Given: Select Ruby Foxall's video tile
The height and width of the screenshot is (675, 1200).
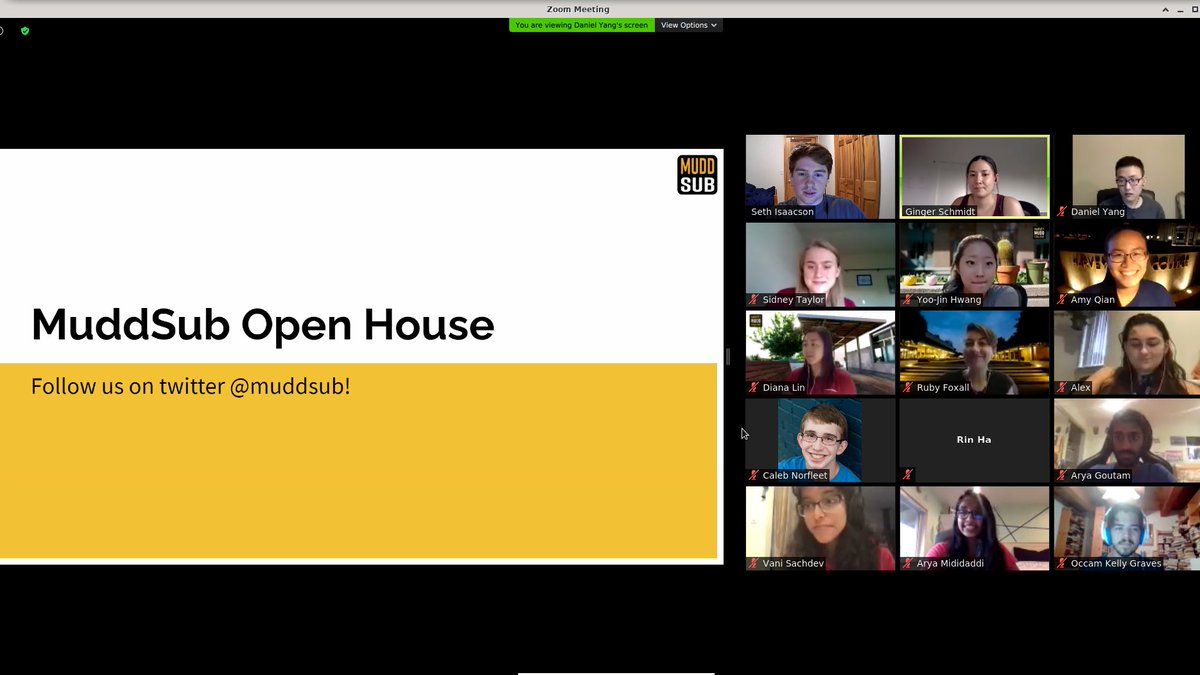Looking at the screenshot, I should (x=974, y=353).
